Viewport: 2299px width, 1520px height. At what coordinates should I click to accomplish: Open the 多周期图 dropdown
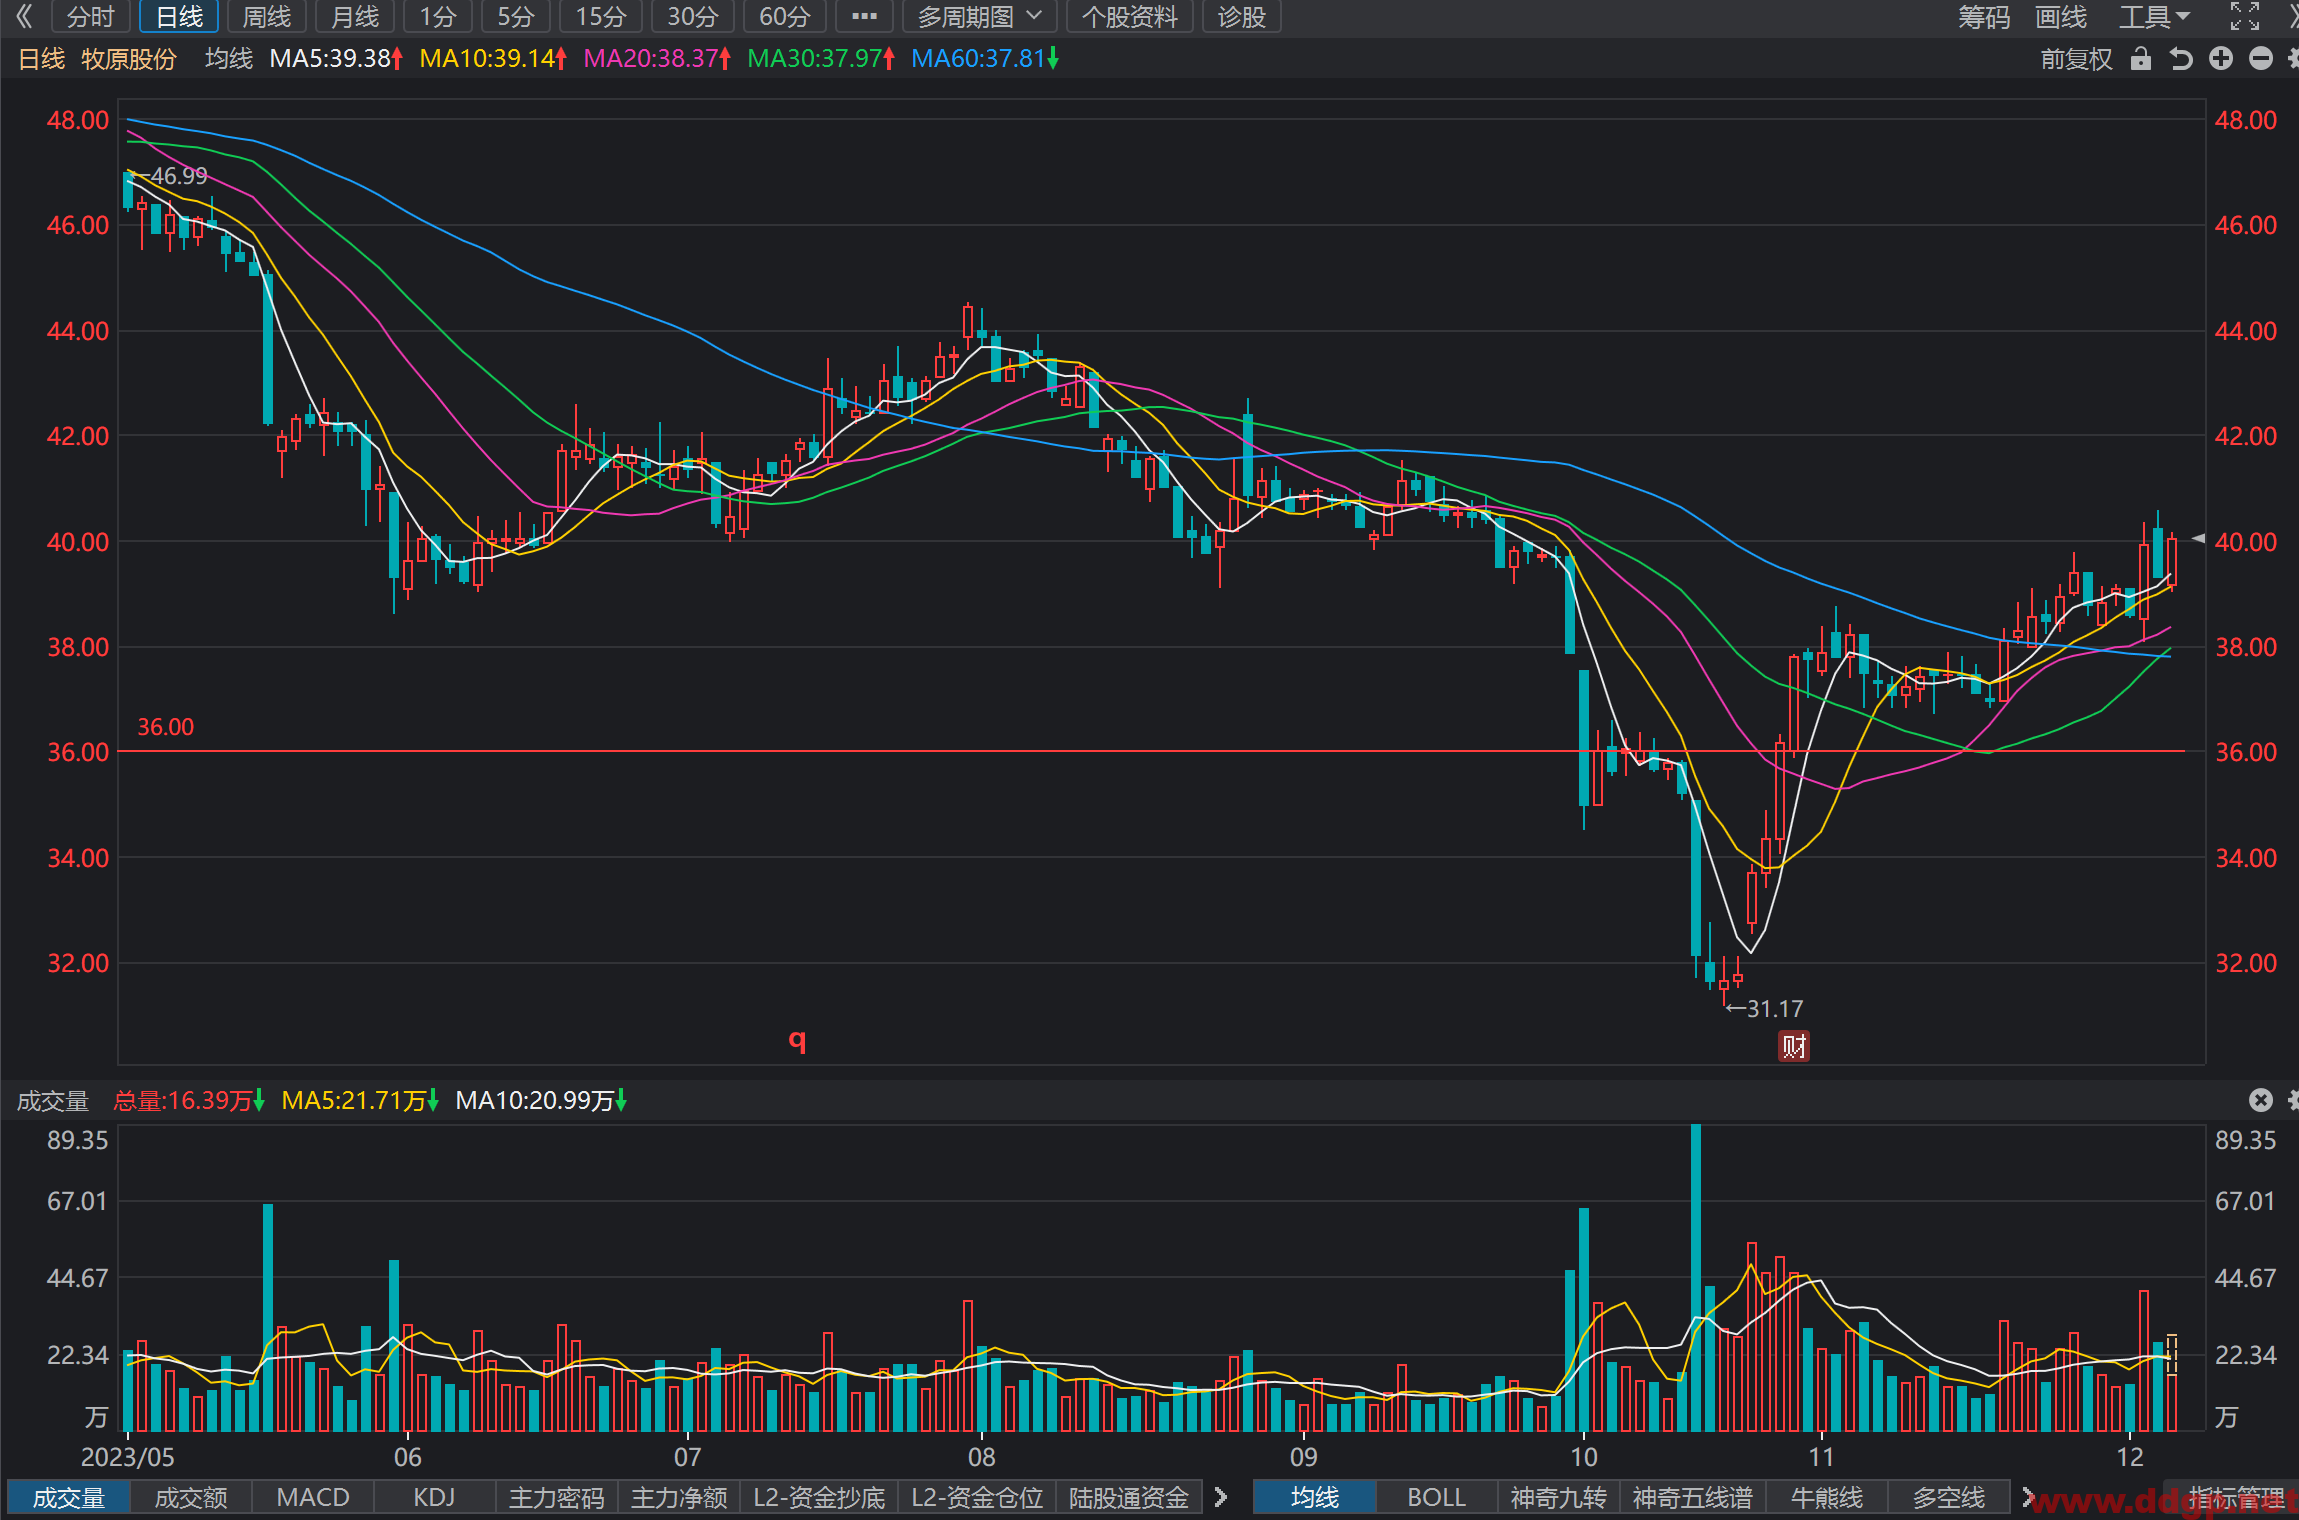click(979, 17)
